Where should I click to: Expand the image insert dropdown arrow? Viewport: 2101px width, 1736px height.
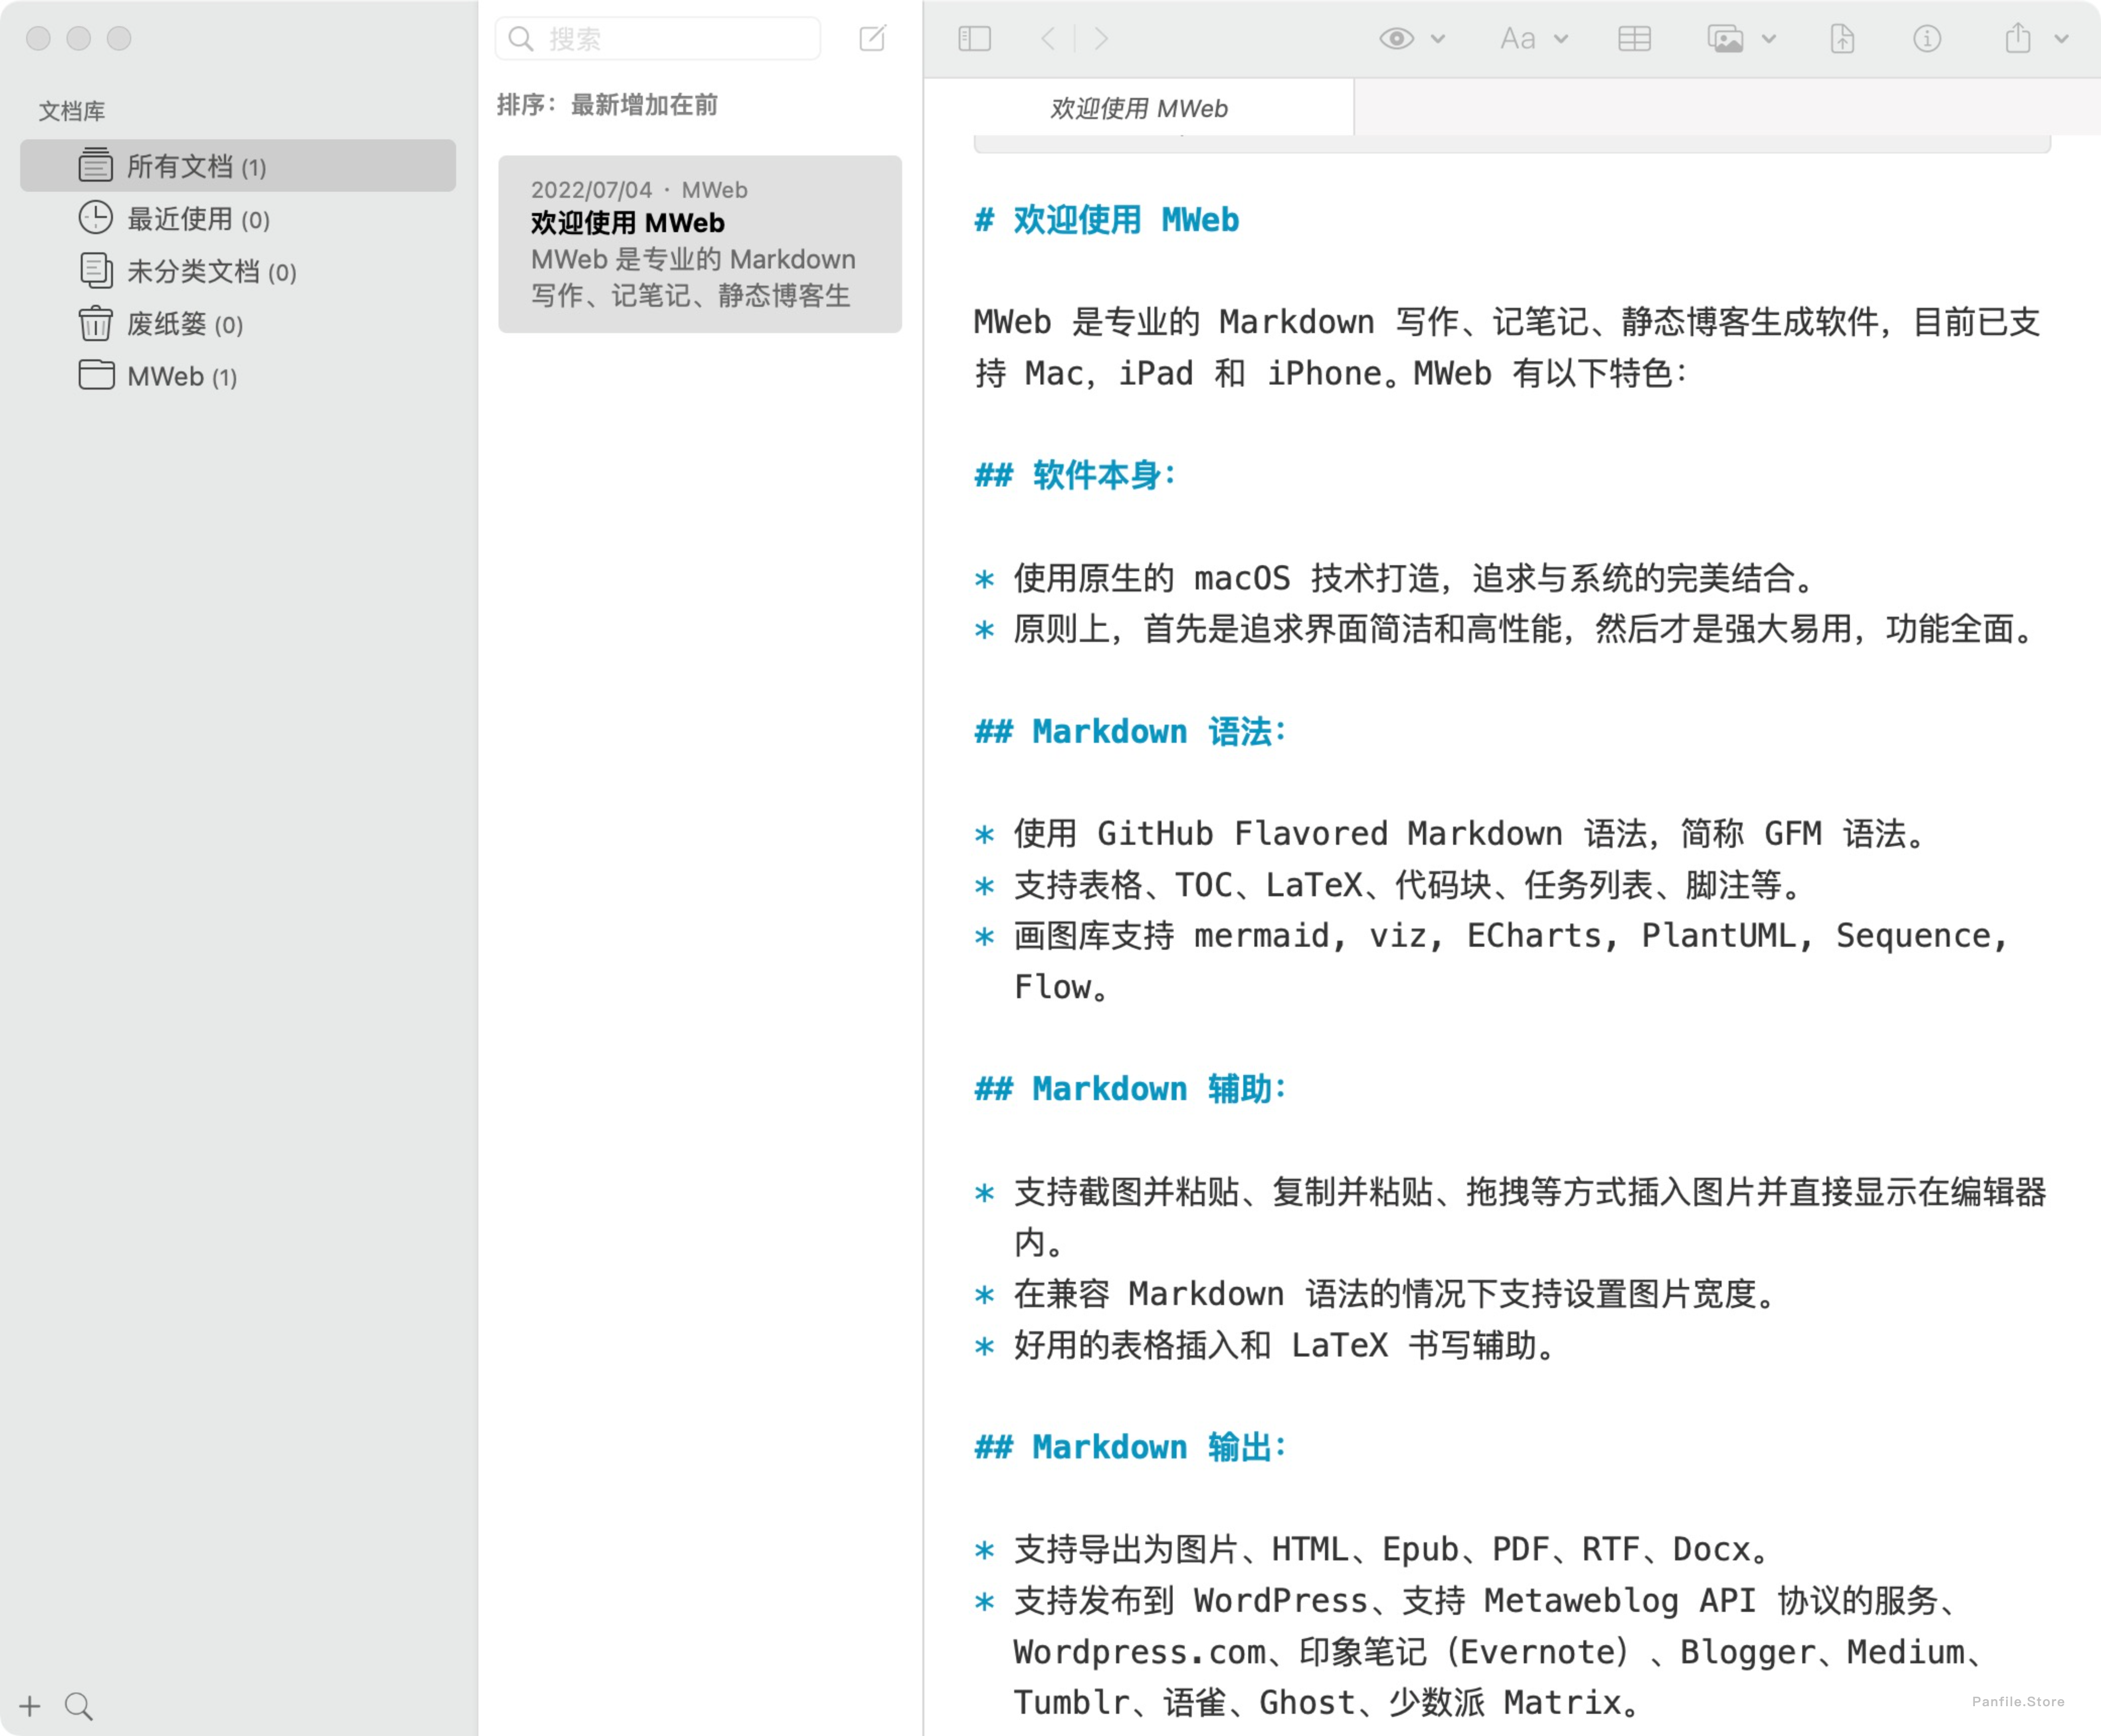(1769, 39)
